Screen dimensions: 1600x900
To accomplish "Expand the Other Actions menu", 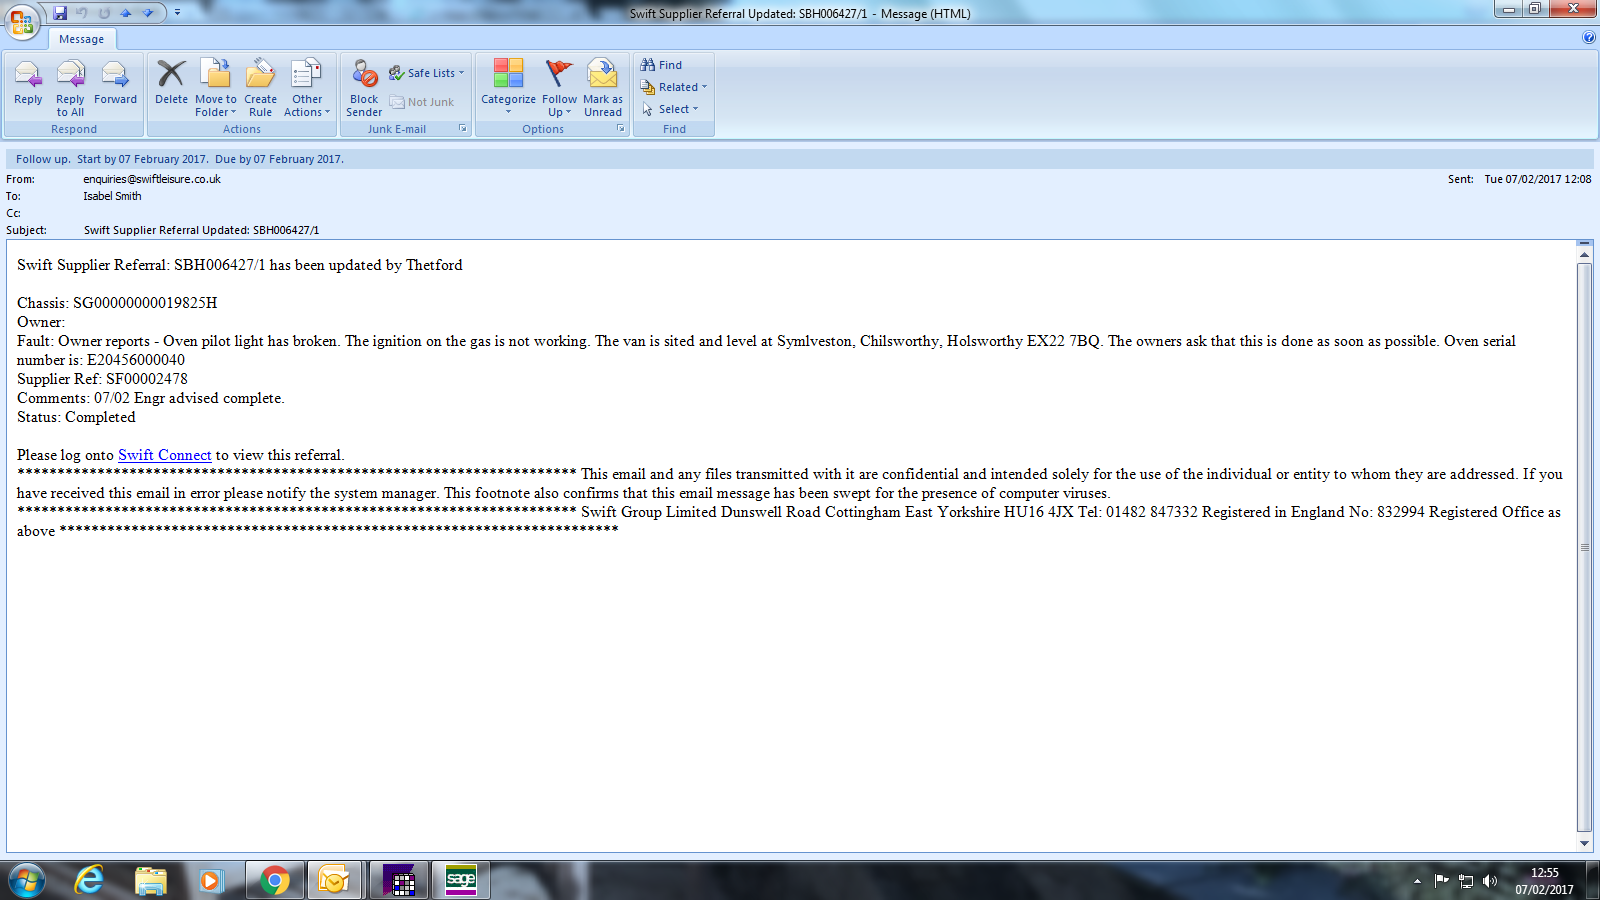I will click(307, 88).
